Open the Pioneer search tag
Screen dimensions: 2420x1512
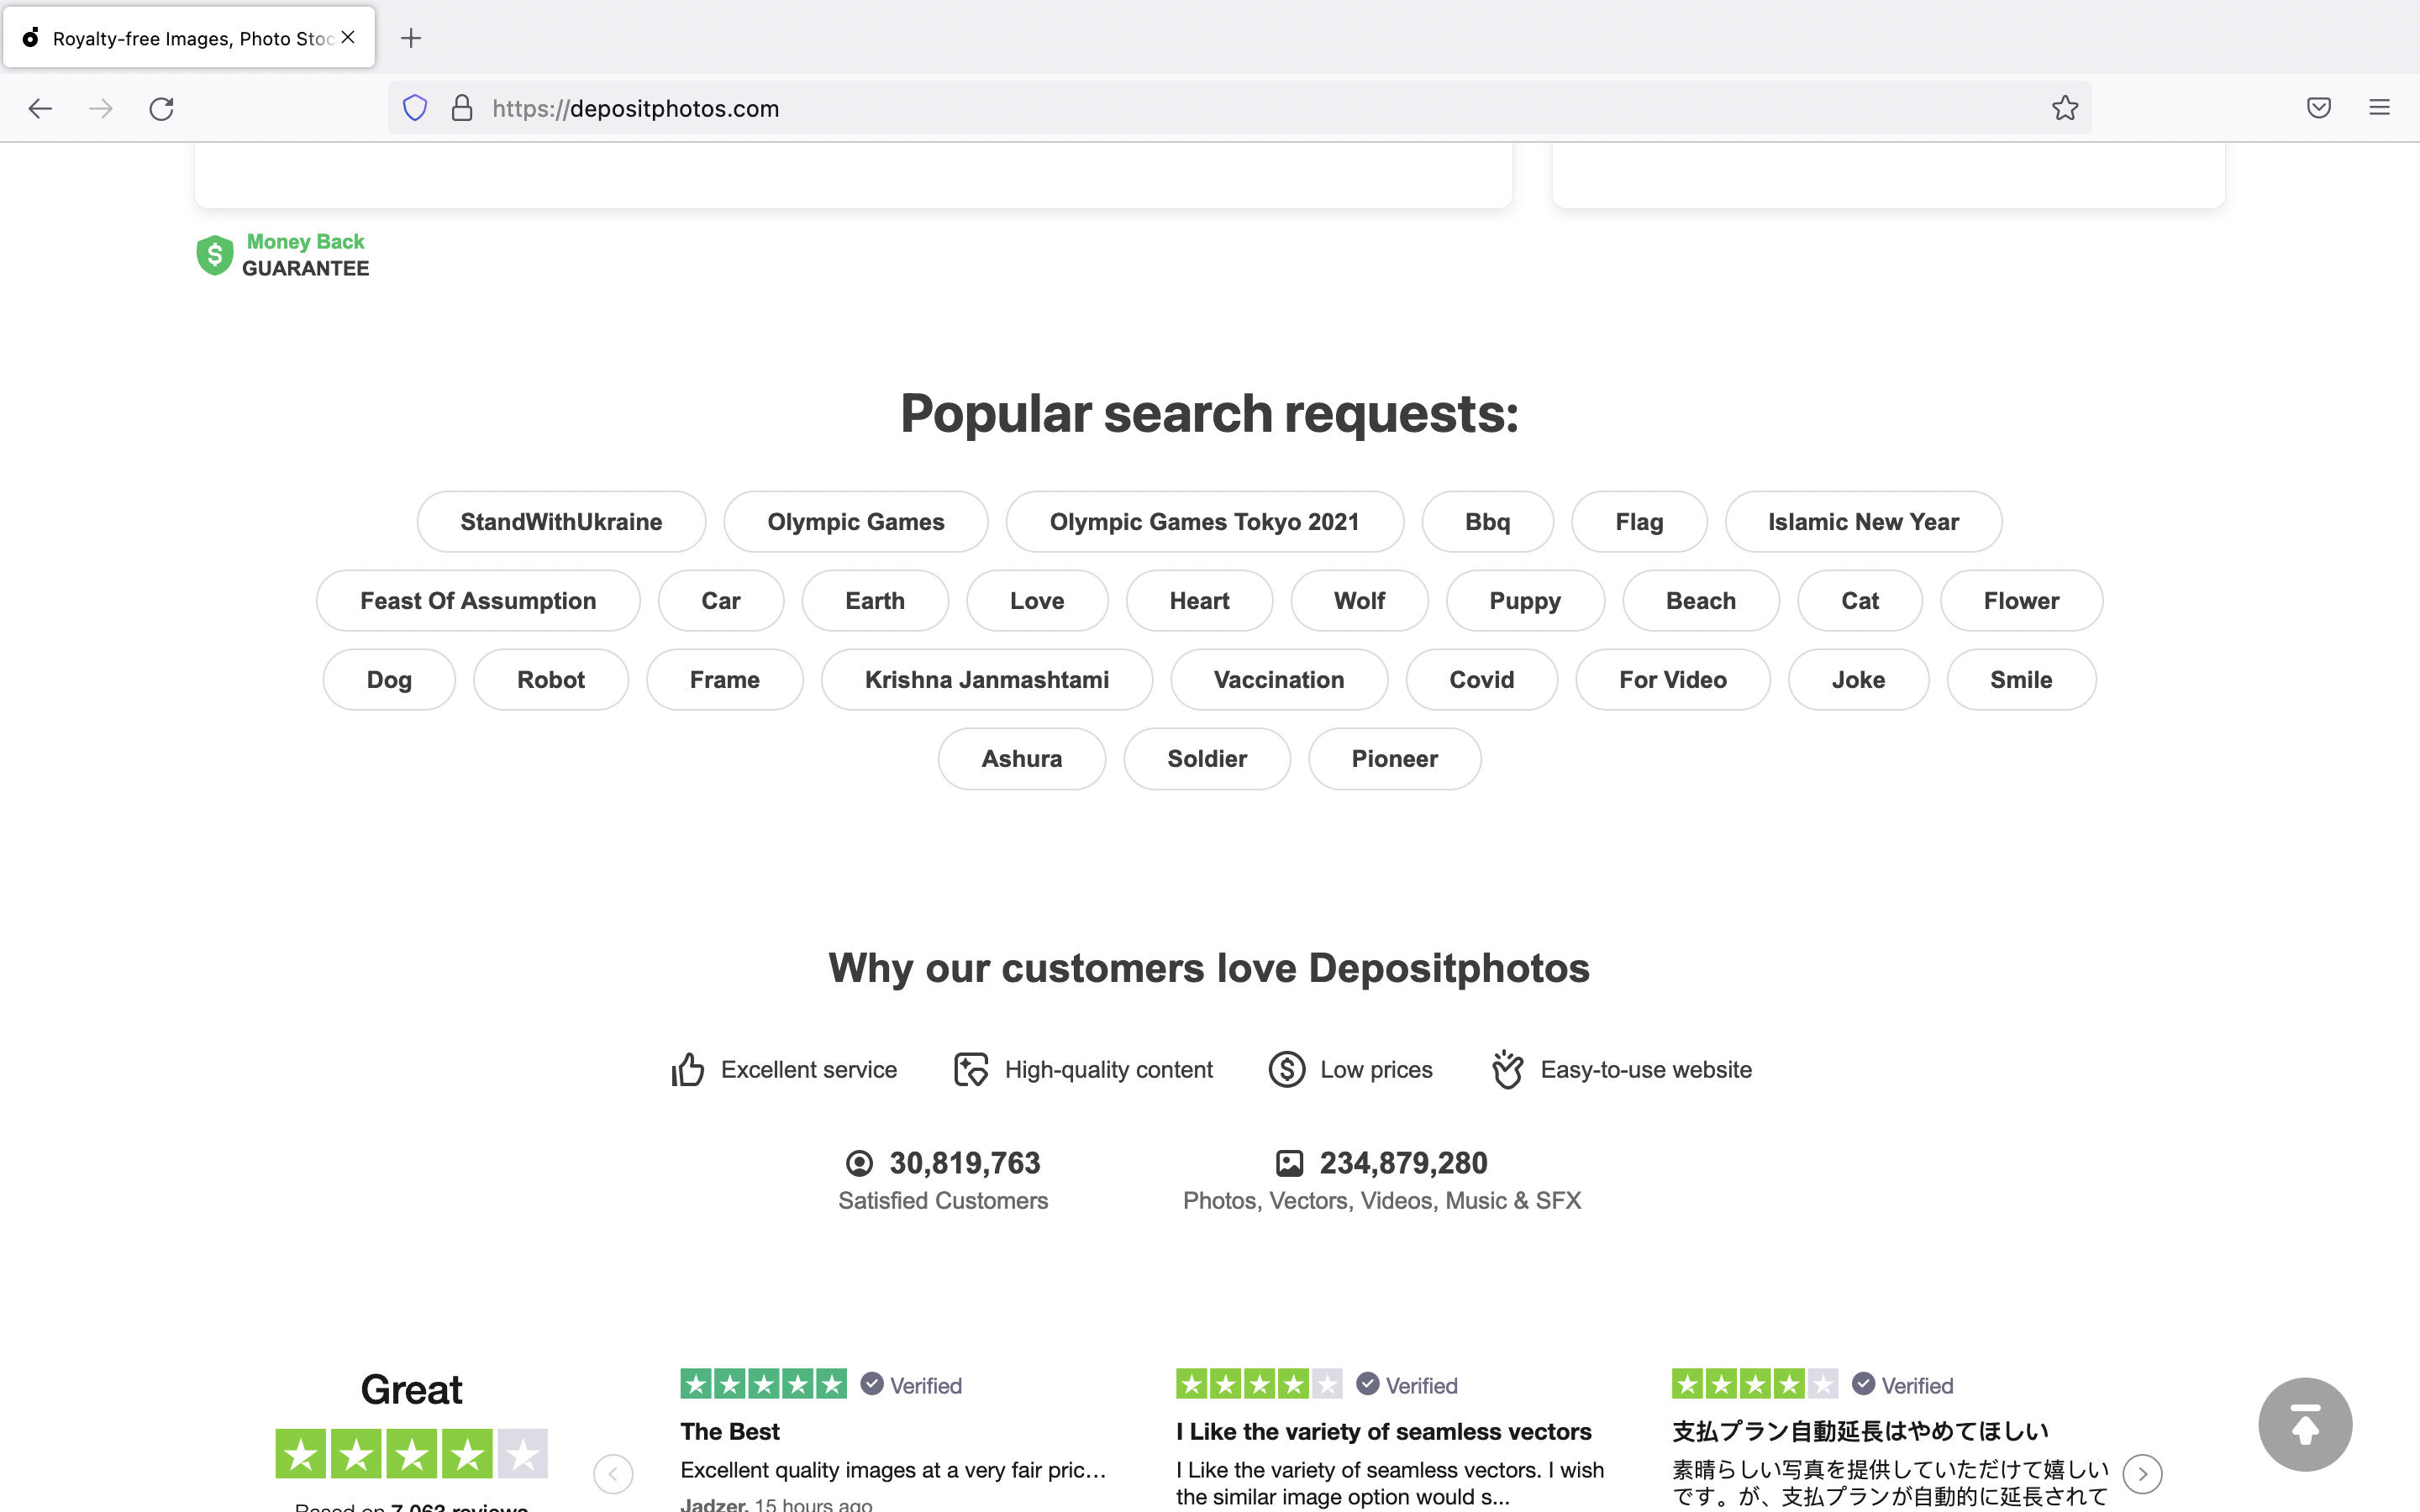coord(1395,759)
